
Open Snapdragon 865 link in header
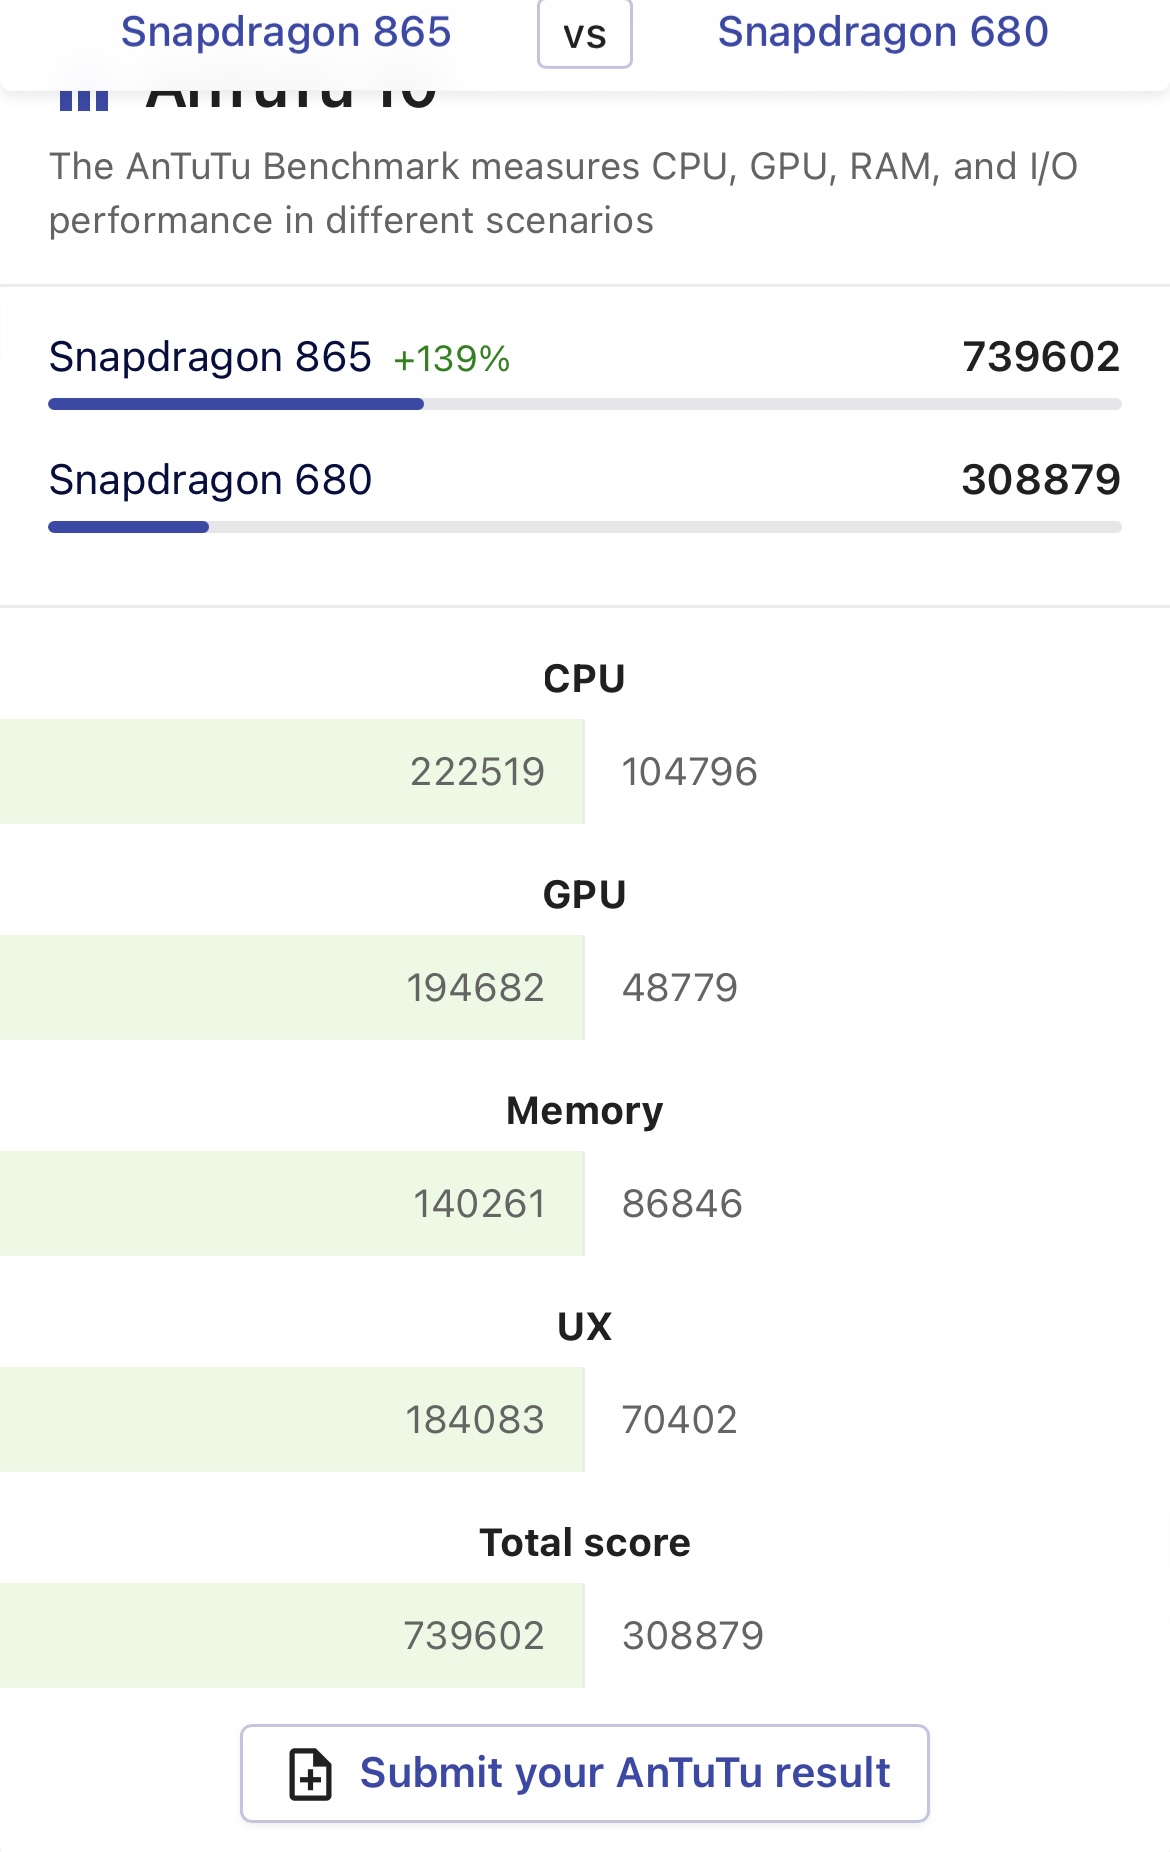click(x=286, y=32)
